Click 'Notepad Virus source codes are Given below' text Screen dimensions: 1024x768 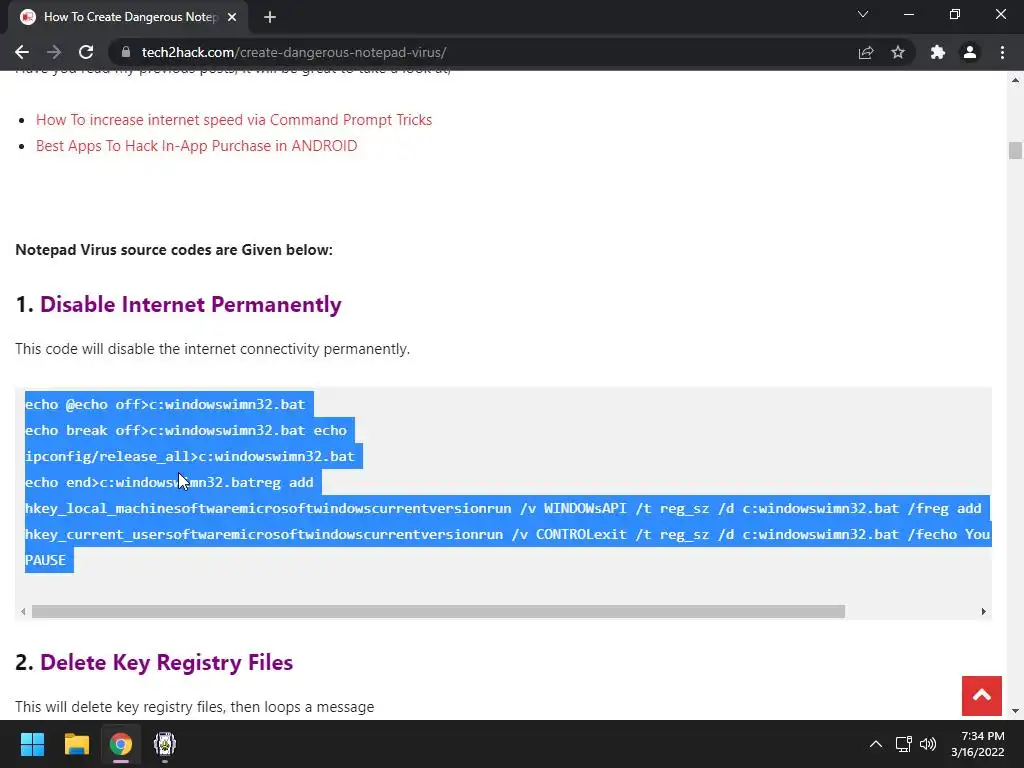pos(174,249)
